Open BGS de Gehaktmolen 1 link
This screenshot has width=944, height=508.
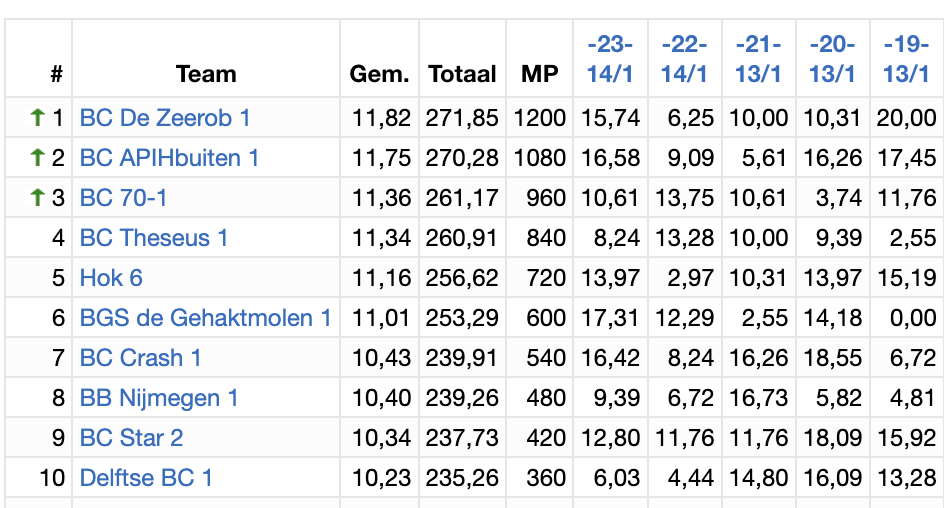205,318
